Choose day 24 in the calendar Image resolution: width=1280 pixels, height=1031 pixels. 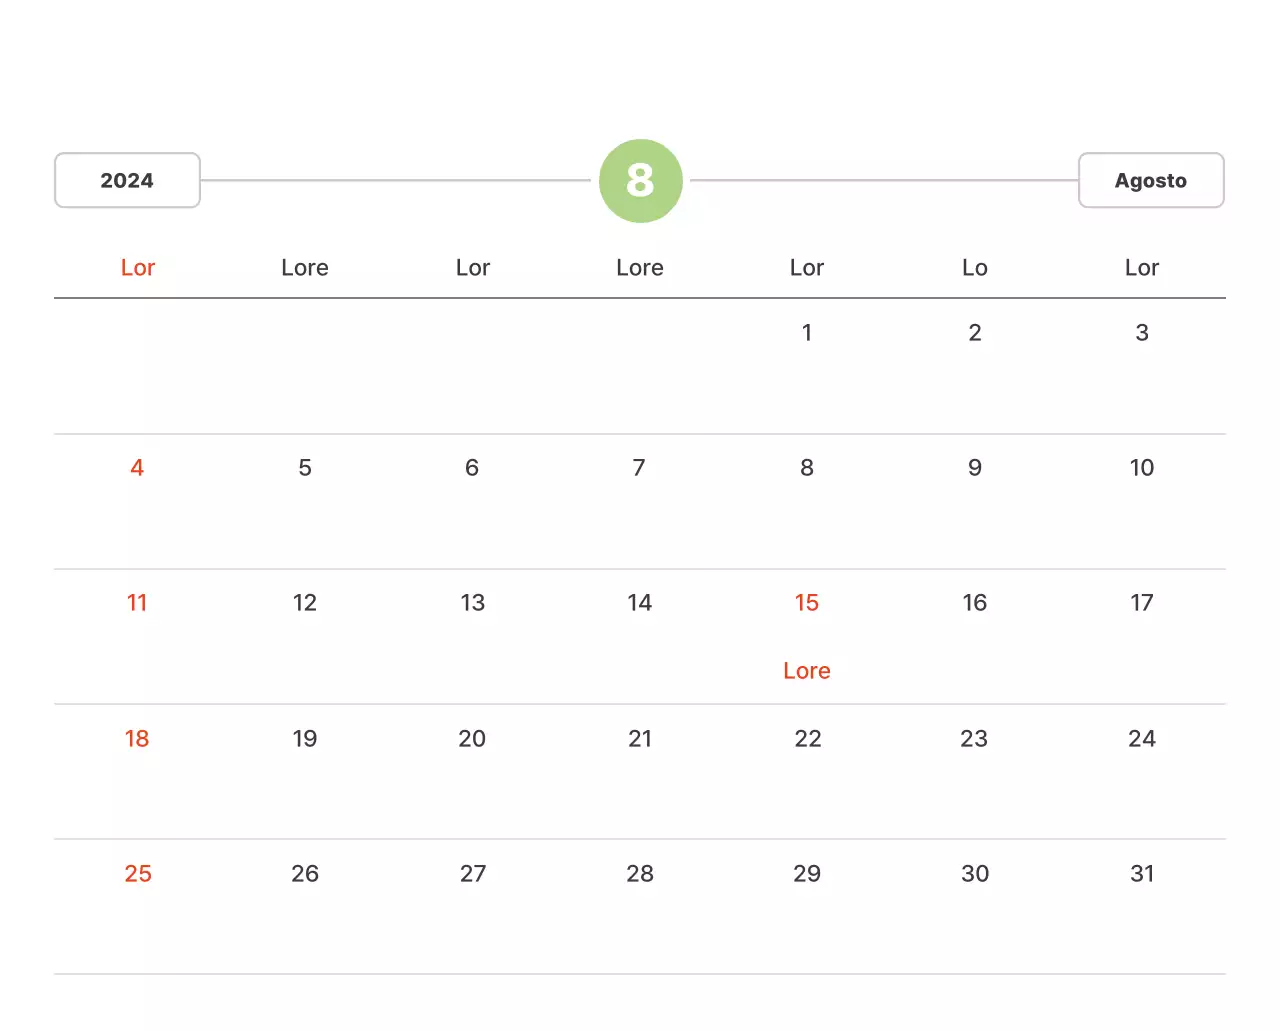[x=1142, y=739]
